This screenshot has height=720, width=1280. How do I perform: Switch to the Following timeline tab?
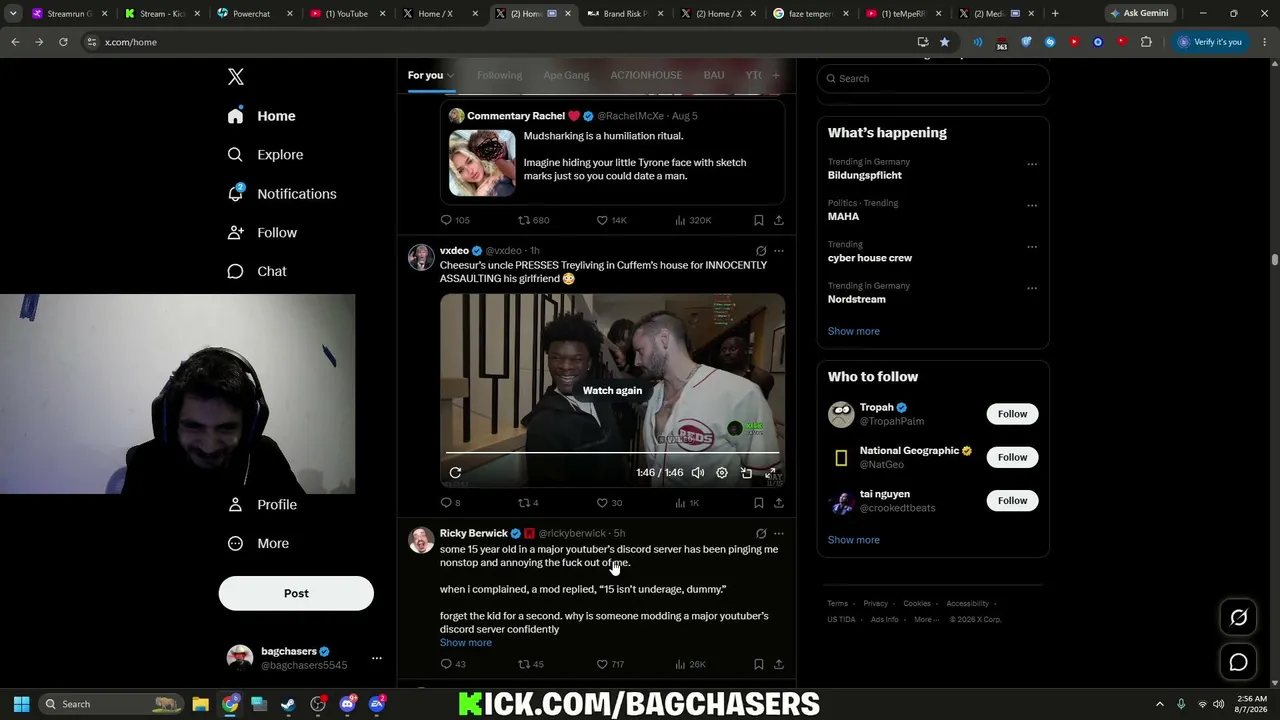[x=499, y=76]
